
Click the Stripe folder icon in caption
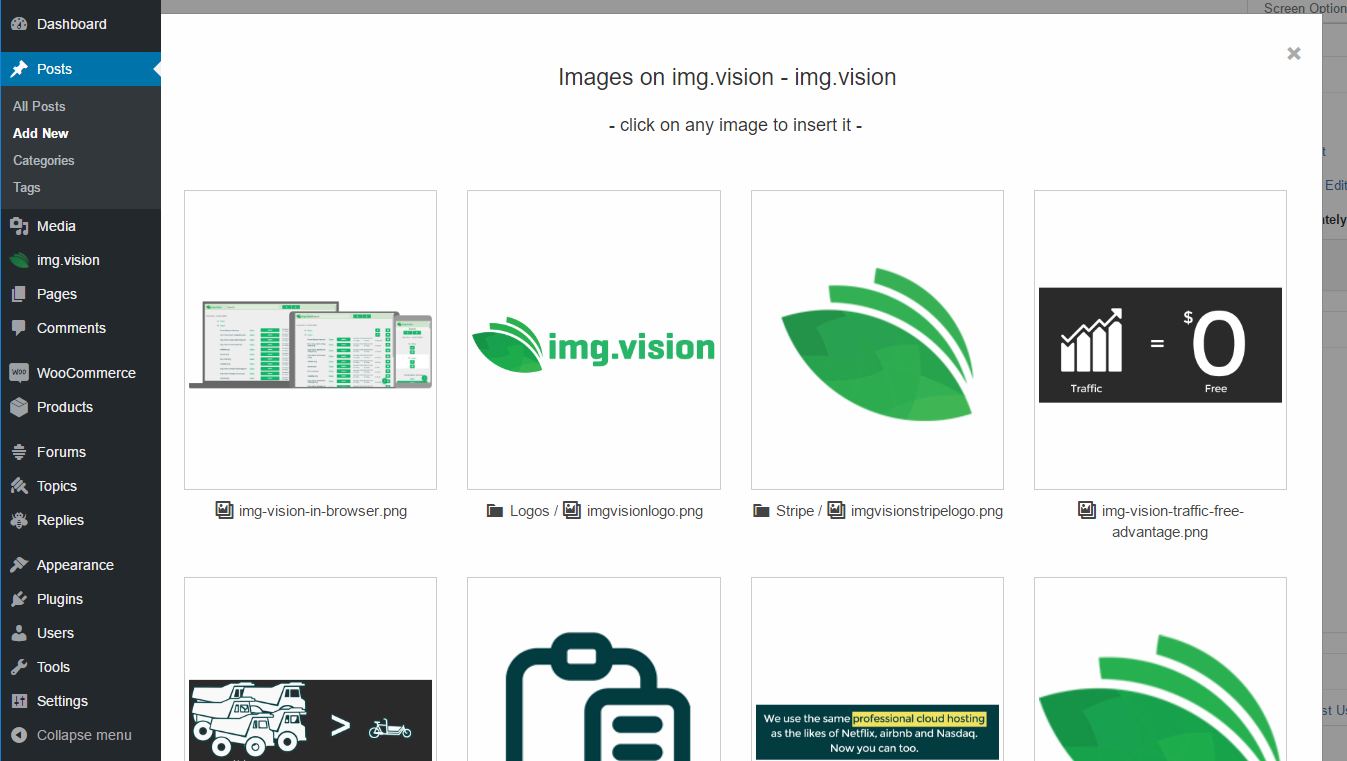tap(761, 511)
